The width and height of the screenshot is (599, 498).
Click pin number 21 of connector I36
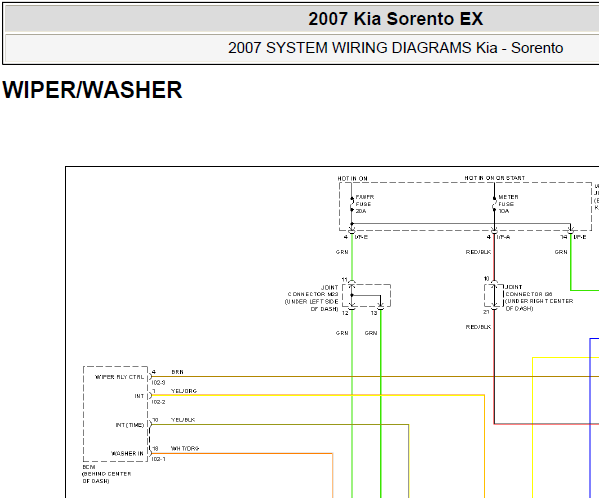coord(486,312)
